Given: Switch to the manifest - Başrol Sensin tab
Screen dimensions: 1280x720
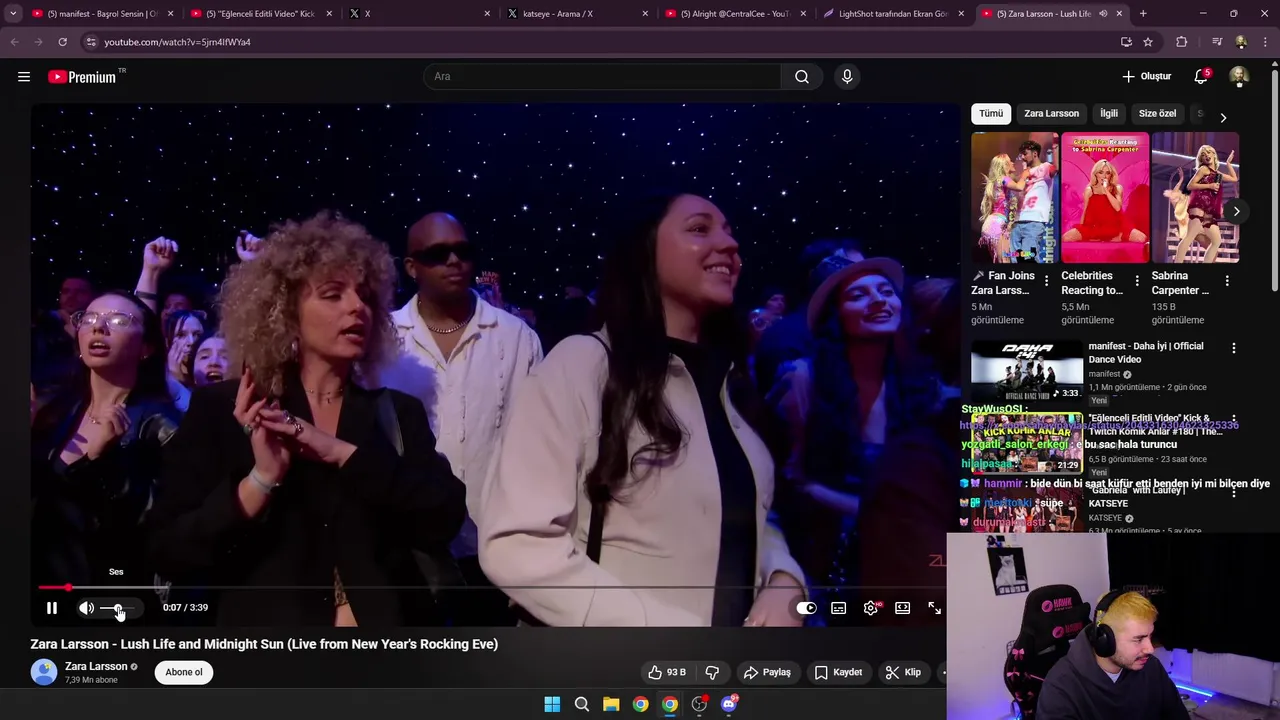Looking at the screenshot, I should coord(100,14).
